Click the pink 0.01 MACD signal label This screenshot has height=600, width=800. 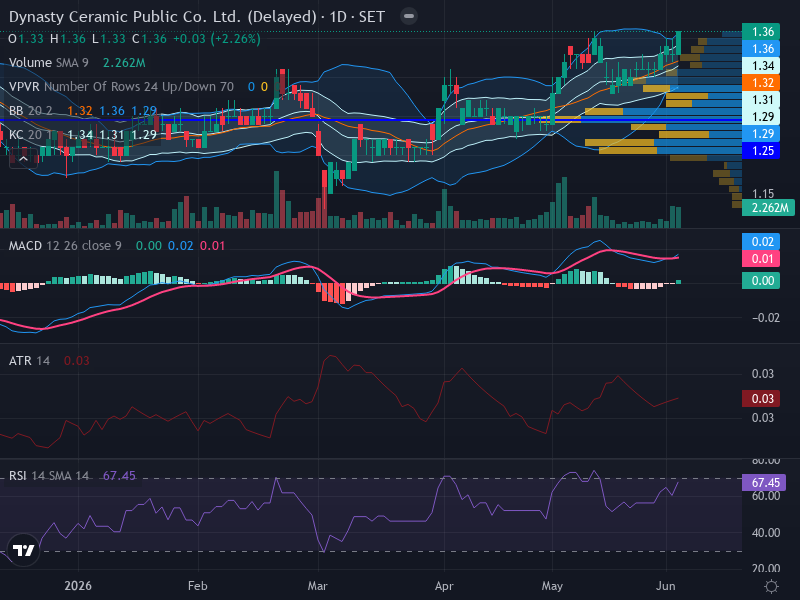pyautogui.click(x=761, y=259)
